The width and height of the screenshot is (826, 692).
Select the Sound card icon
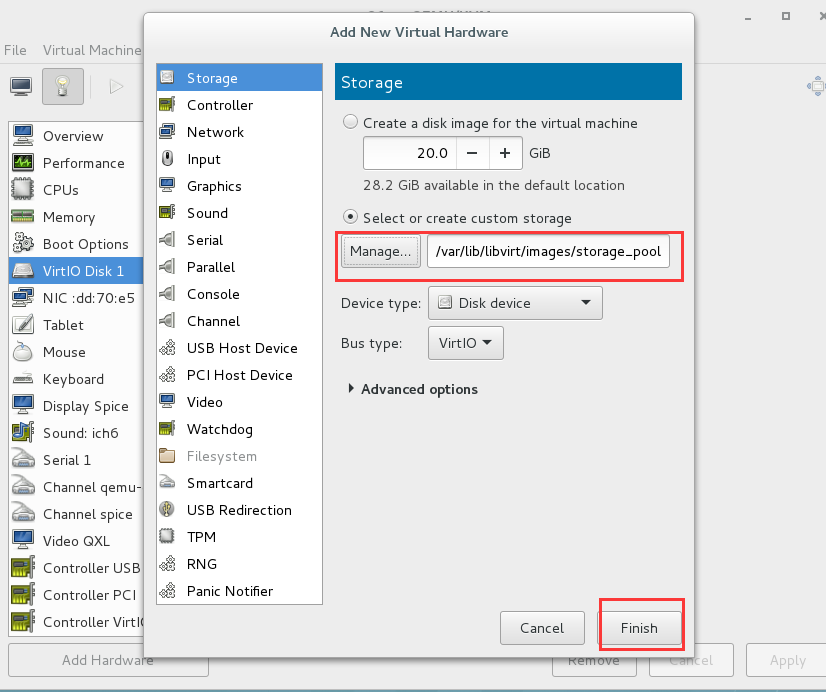pos(168,213)
